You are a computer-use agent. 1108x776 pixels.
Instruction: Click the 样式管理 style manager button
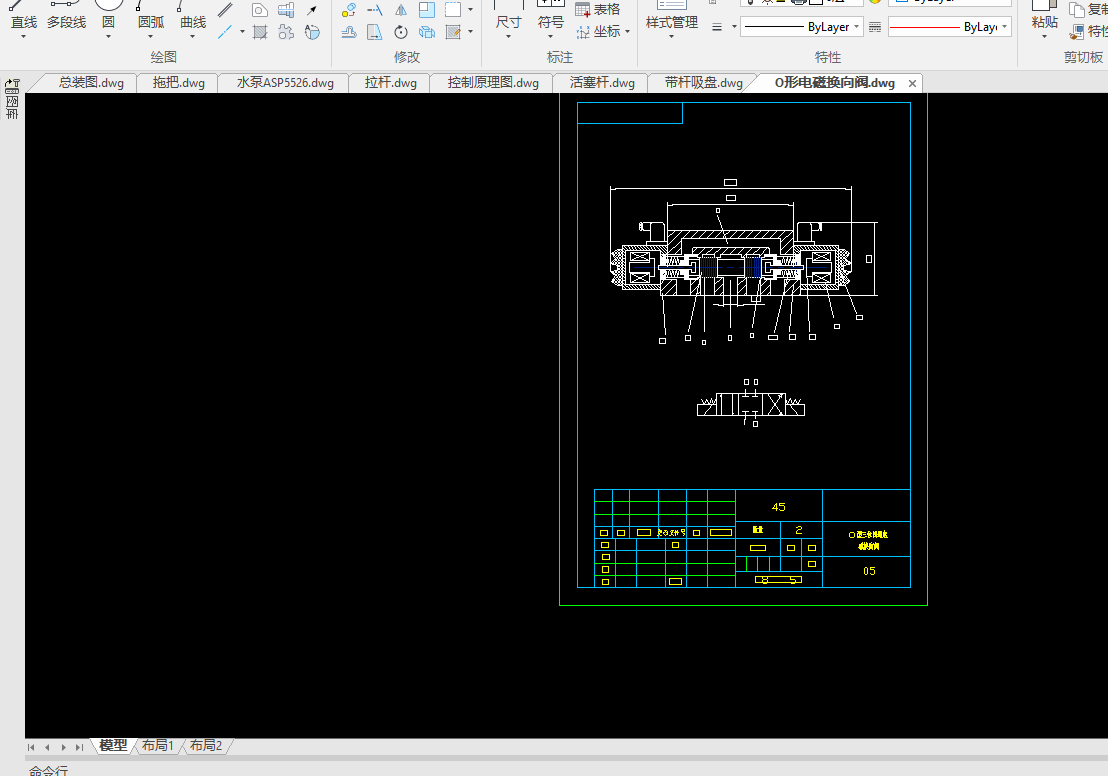(x=671, y=22)
